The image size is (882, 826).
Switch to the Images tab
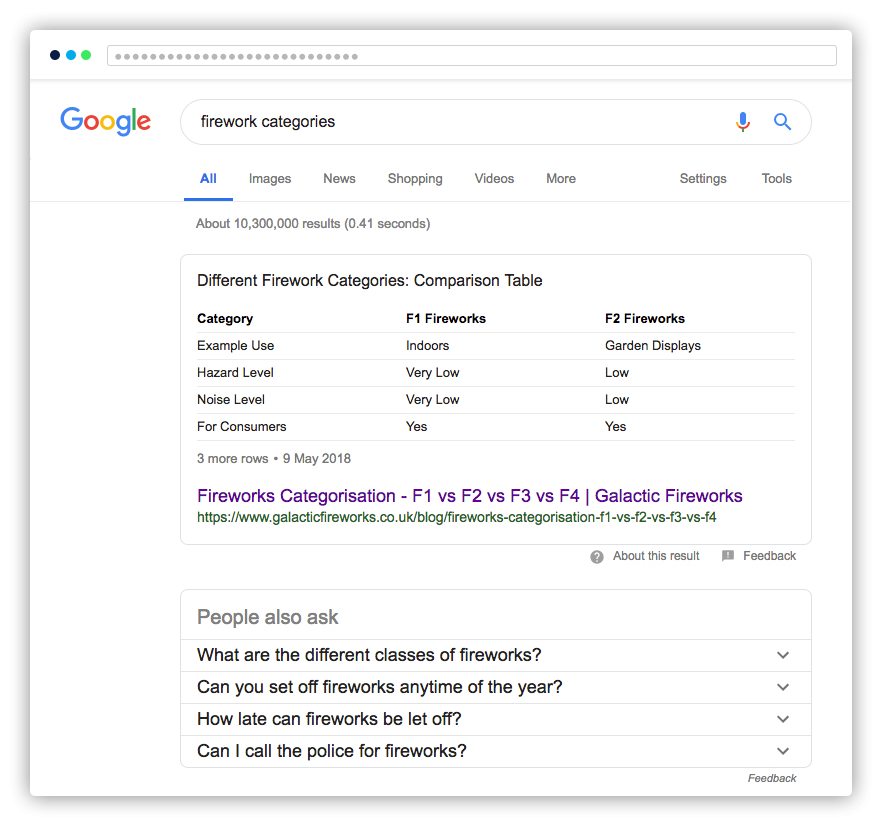coord(270,179)
